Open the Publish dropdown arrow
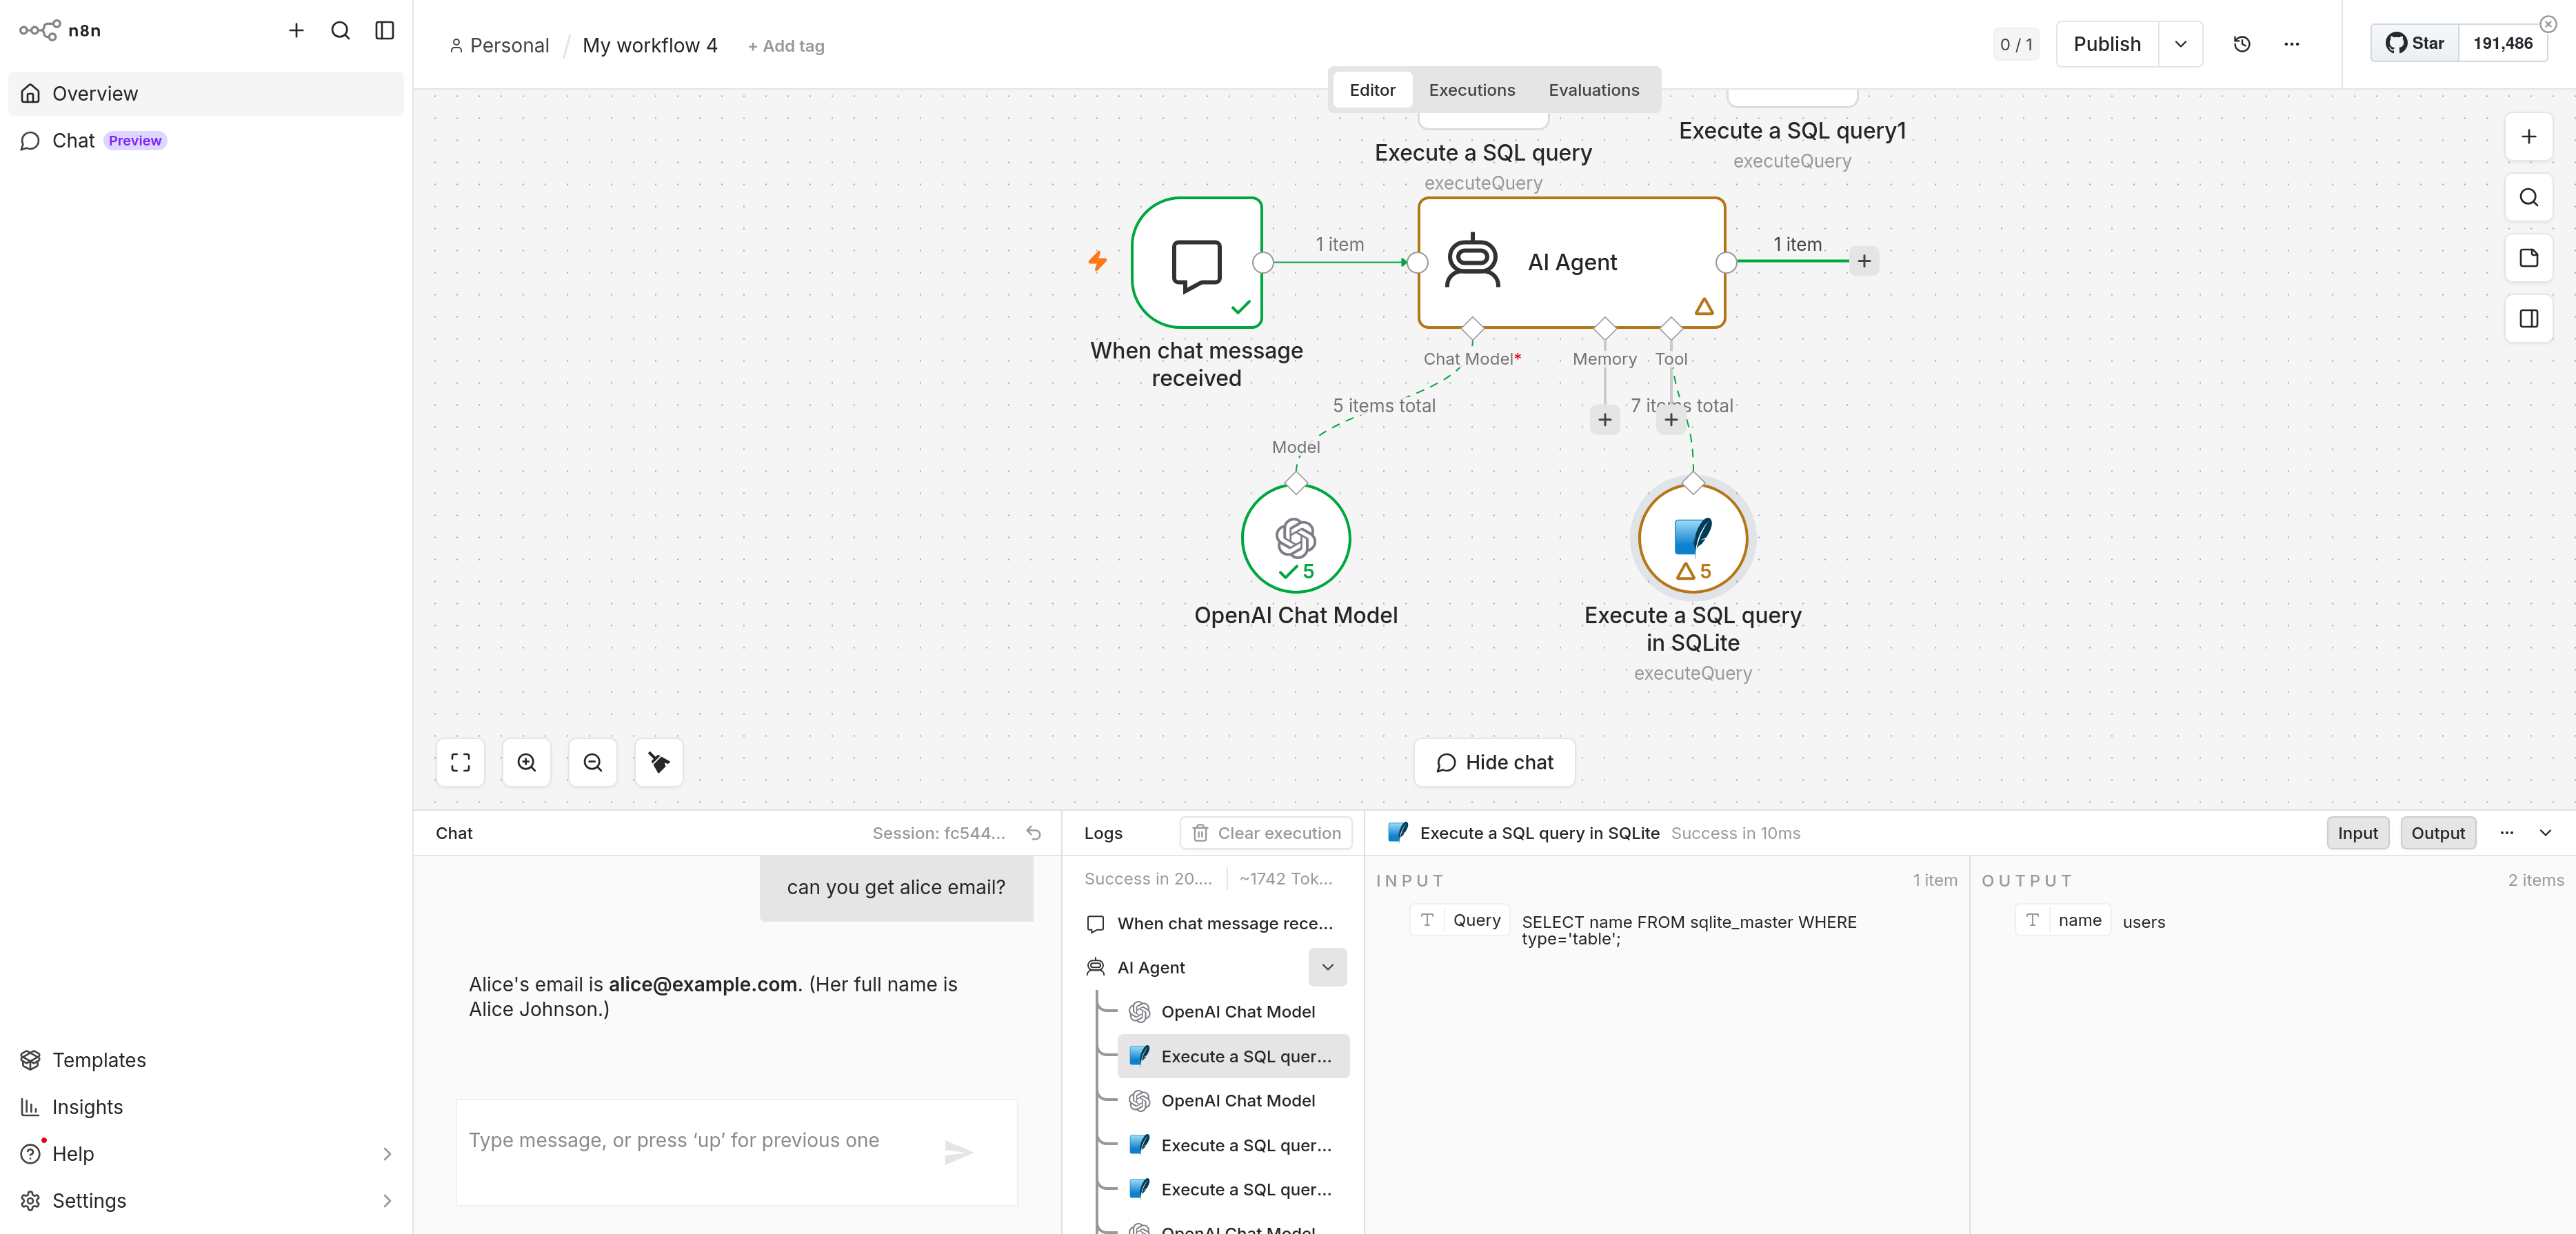 (x=2180, y=44)
